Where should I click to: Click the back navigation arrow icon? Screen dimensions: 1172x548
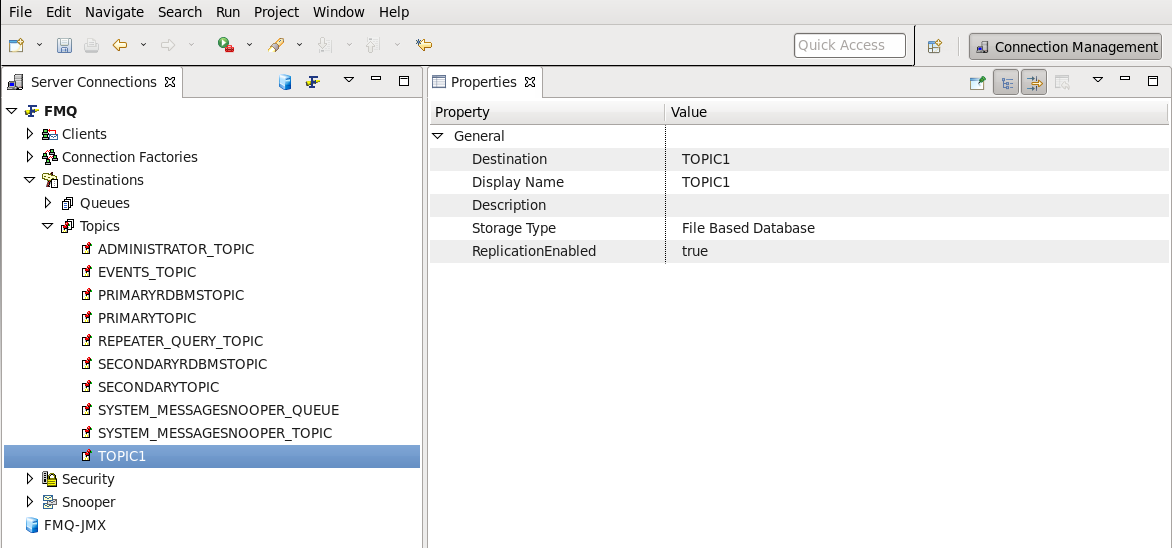coord(120,46)
